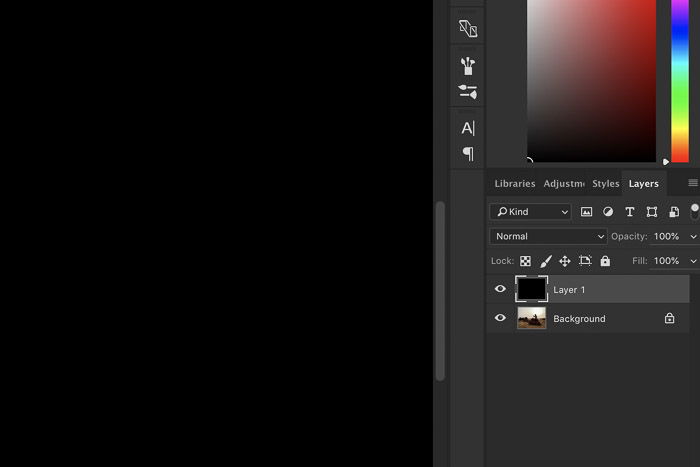Viewport: 700px width, 467px height.
Task: Filter layers by shape layers icon
Action: (652, 212)
